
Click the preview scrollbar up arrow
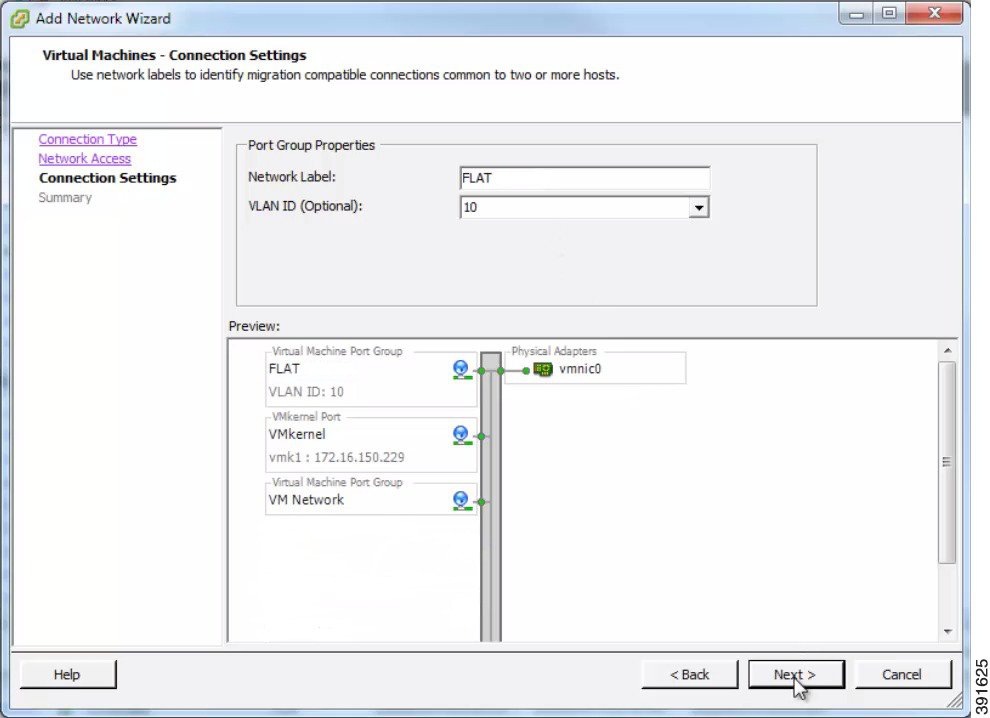(x=947, y=350)
